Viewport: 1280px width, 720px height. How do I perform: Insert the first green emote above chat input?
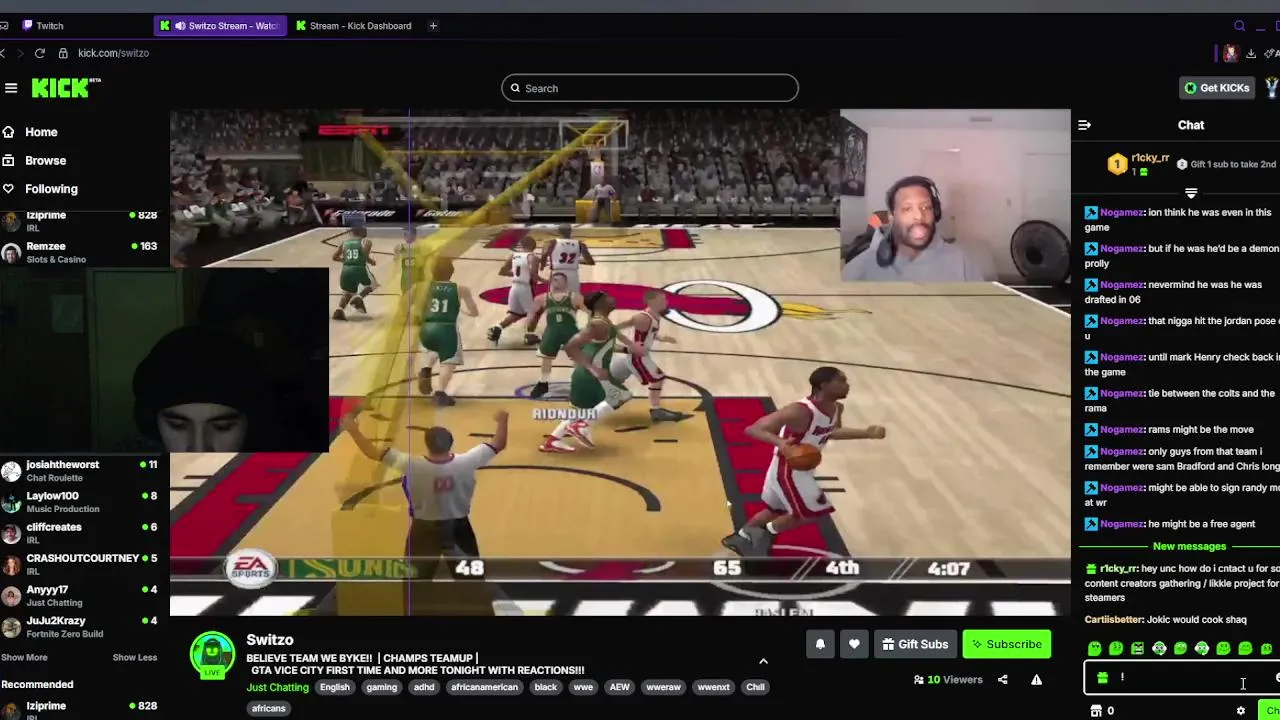point(1094,649)
